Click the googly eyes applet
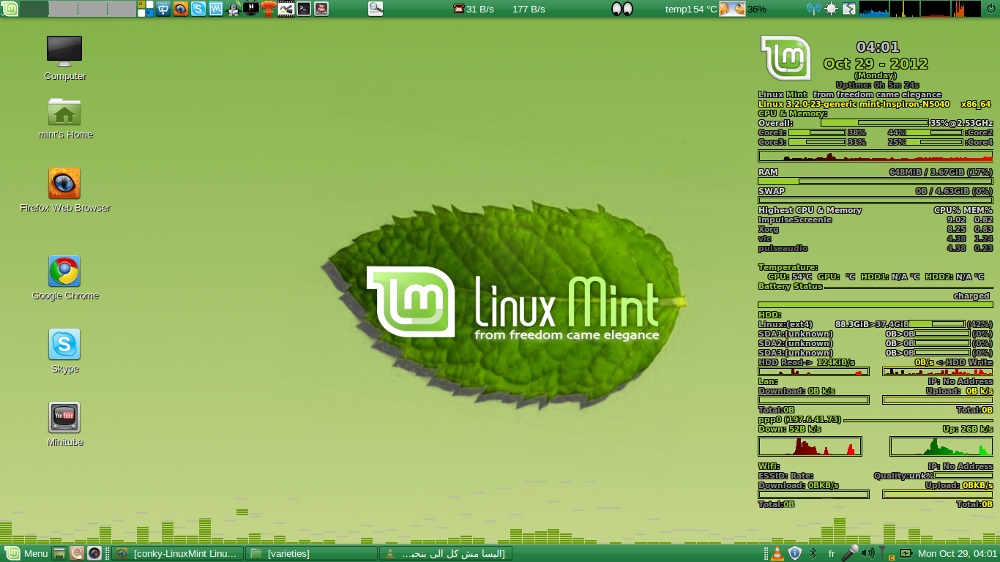Viewport: 1000px width, 562px height. (622, 9)
